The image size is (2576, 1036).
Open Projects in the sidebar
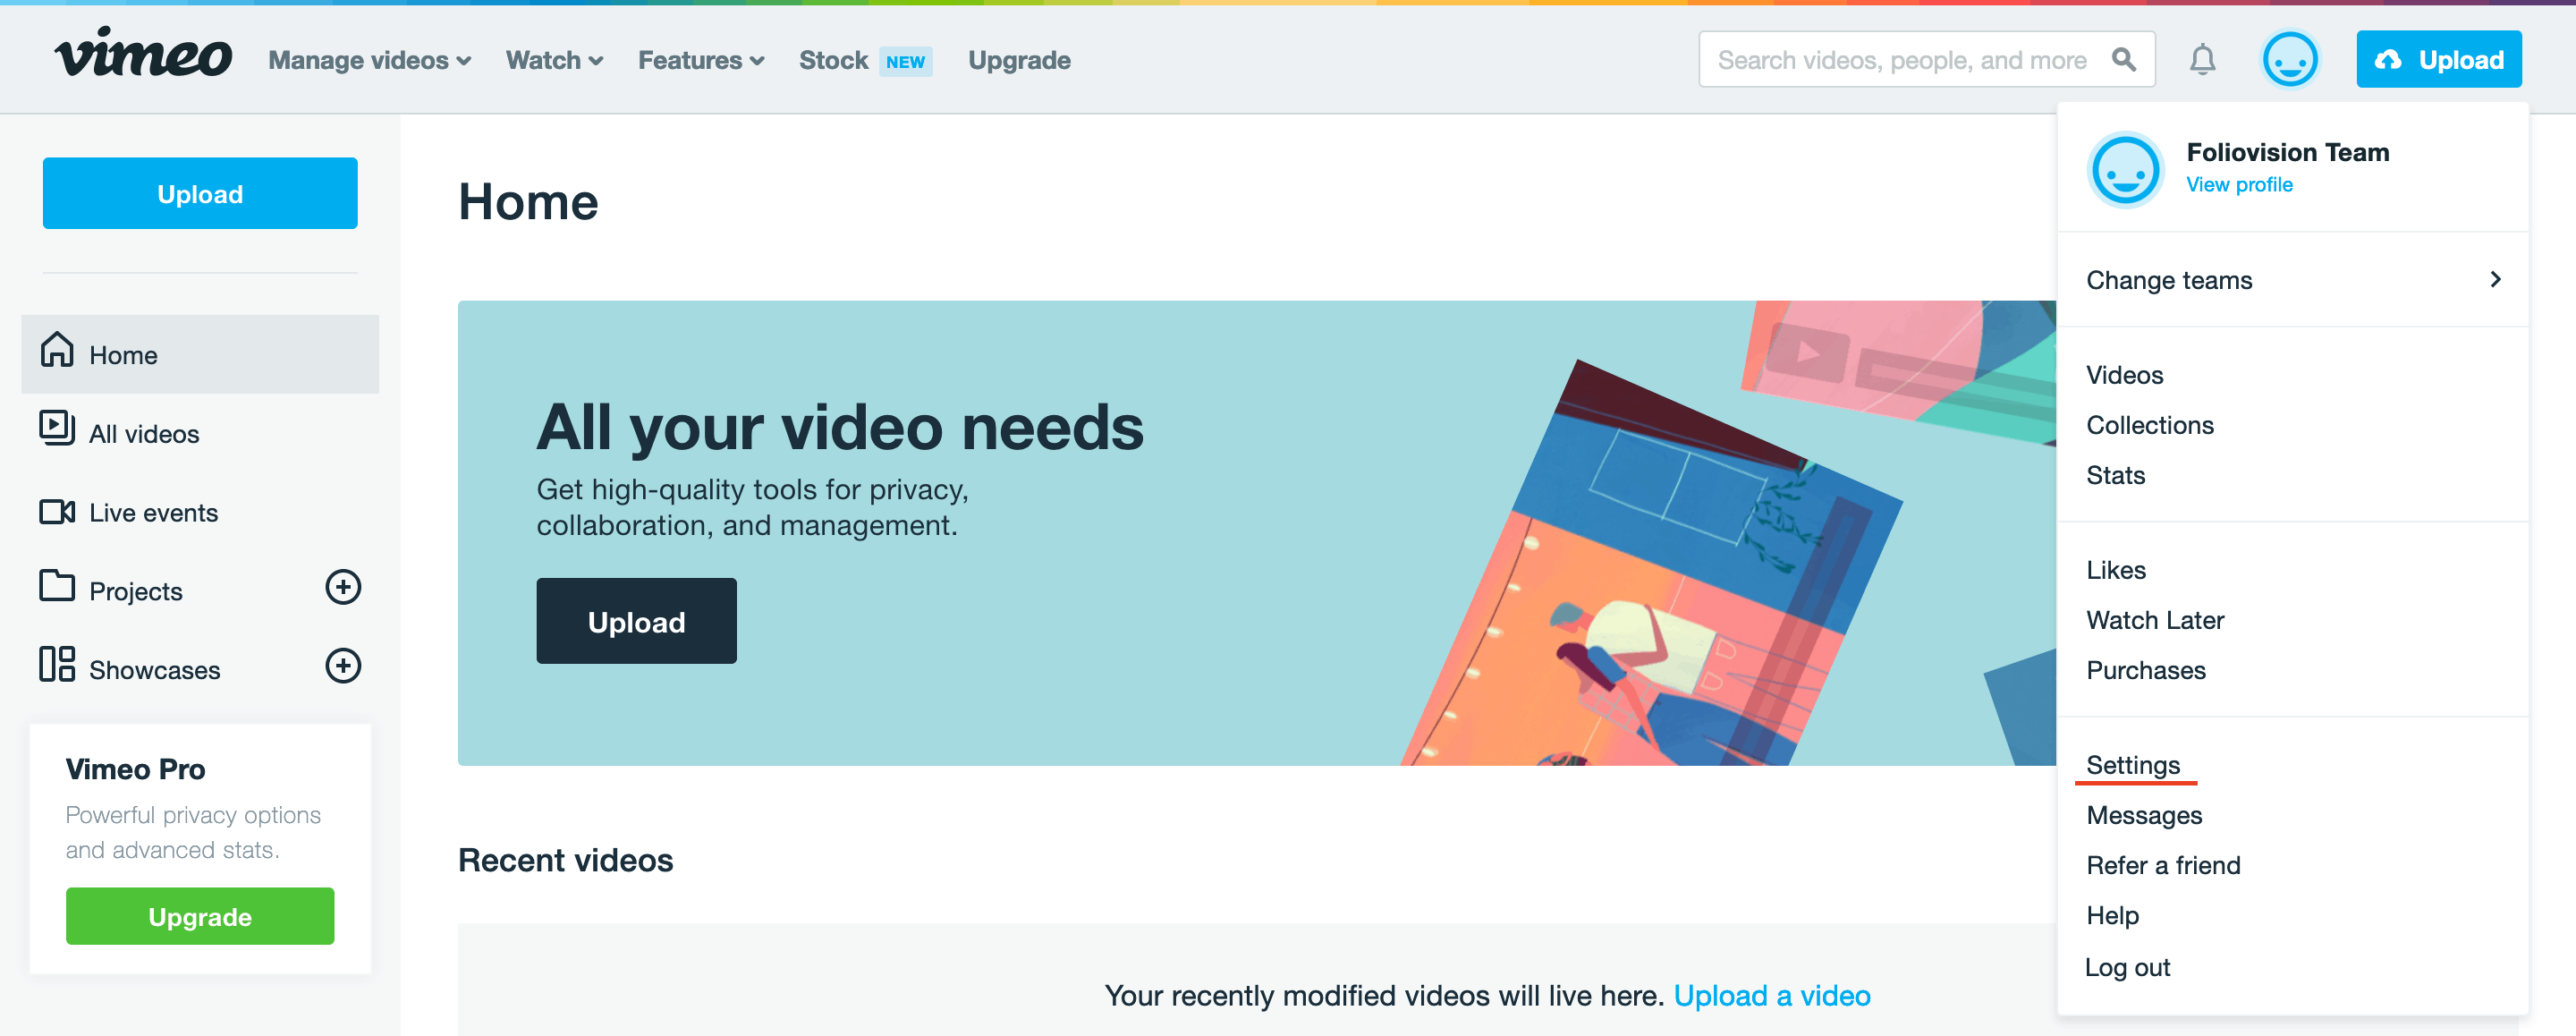(x=135, y=591)
